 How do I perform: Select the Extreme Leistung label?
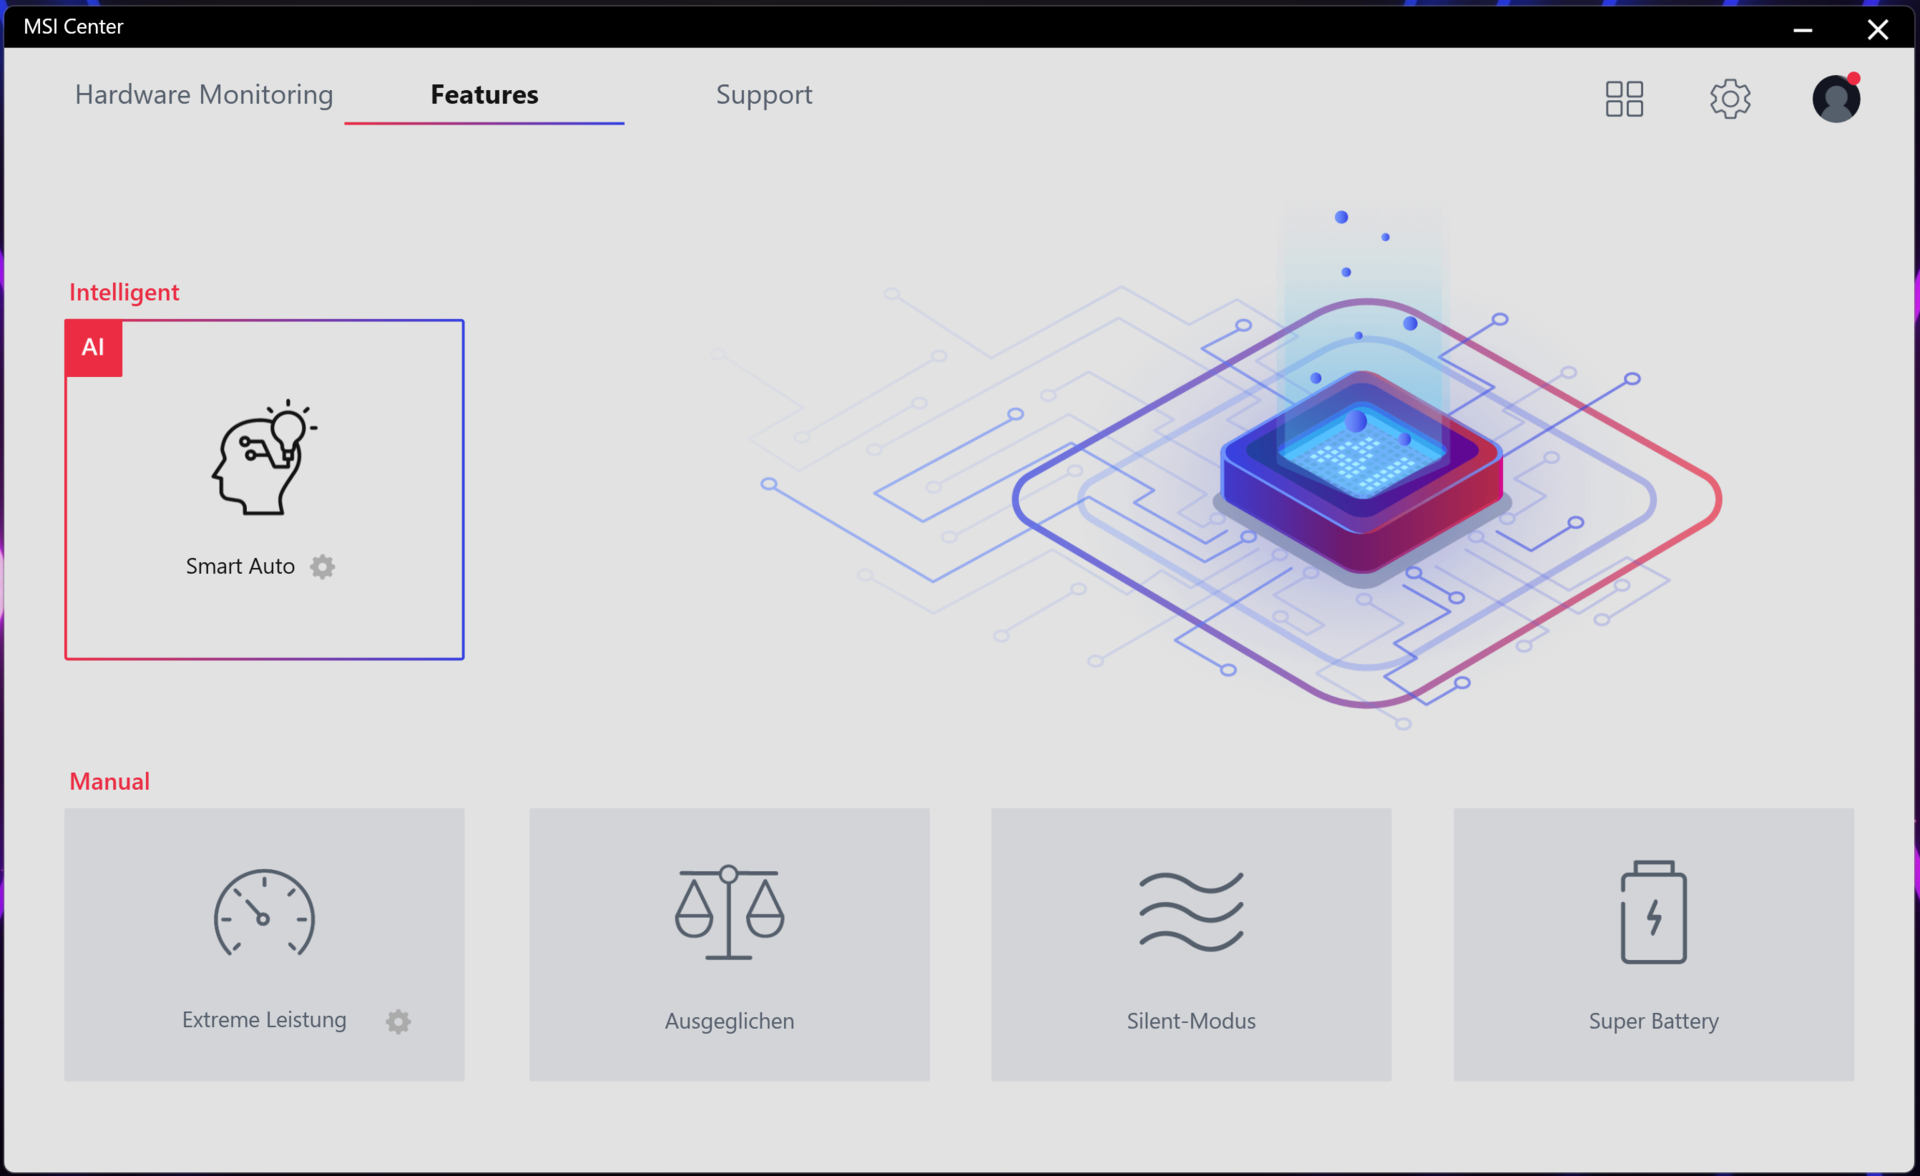pyautogui.click(x=264, y=1020)
